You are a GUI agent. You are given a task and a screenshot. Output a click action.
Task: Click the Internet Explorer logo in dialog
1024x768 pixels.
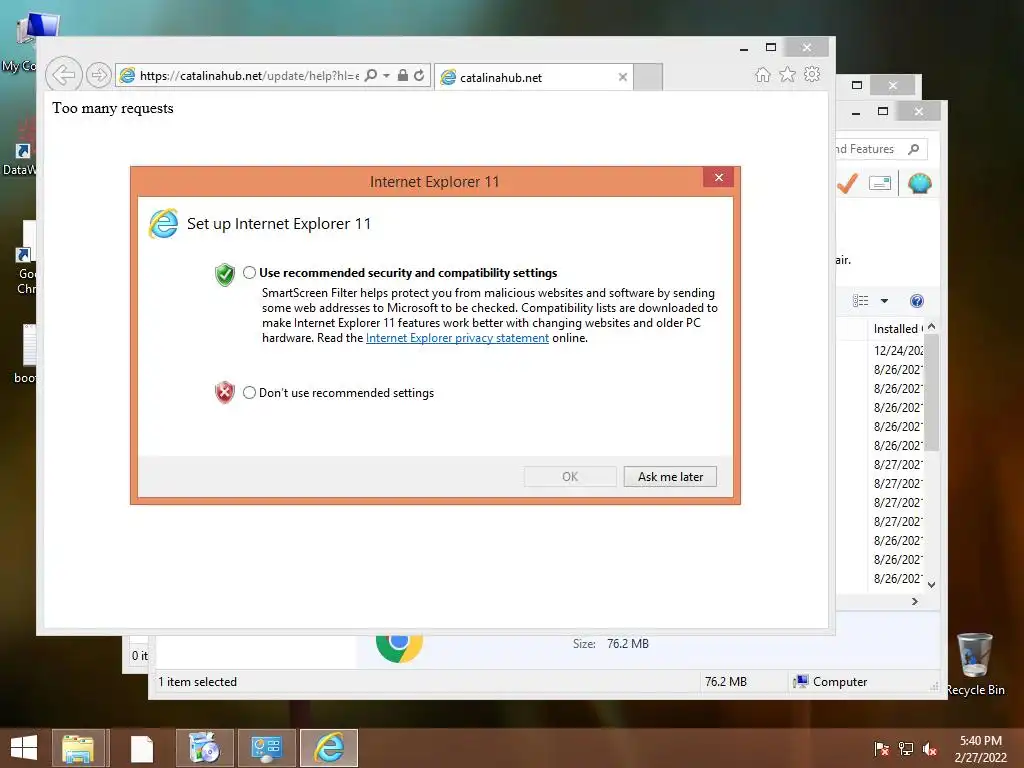(x=163, y=223)
